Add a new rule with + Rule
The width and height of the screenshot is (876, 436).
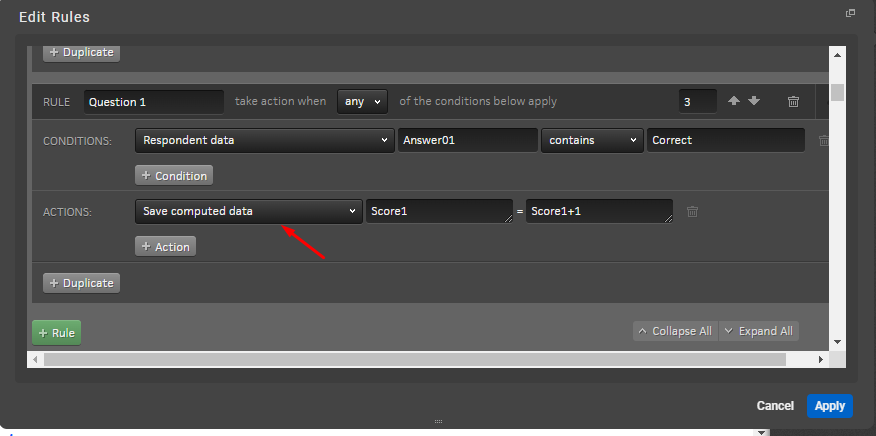57,332
